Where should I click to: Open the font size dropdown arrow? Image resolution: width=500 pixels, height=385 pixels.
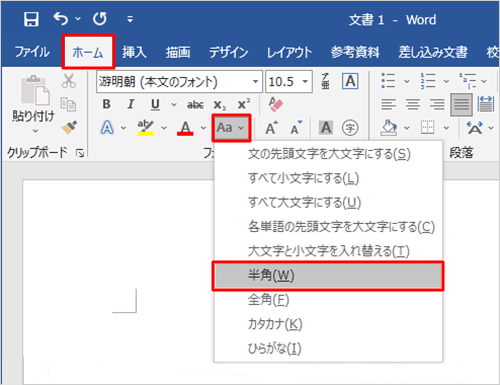pyautogui.click(x=305, y=81)
